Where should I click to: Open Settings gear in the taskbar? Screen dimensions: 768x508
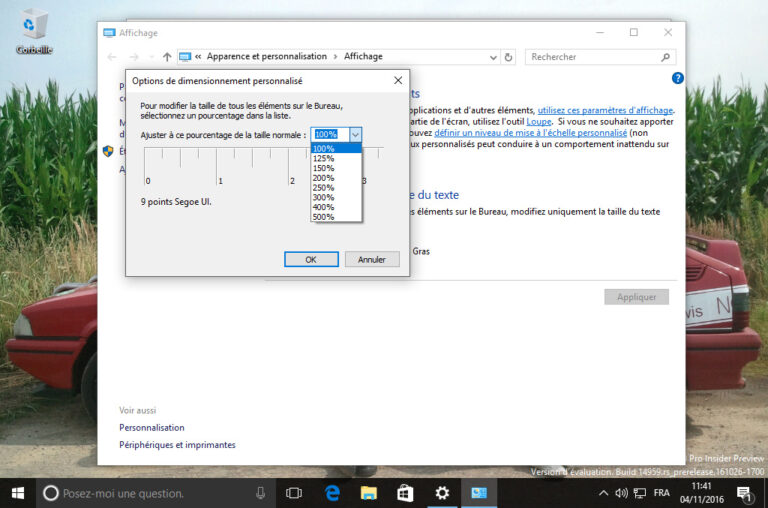(441, 493)
